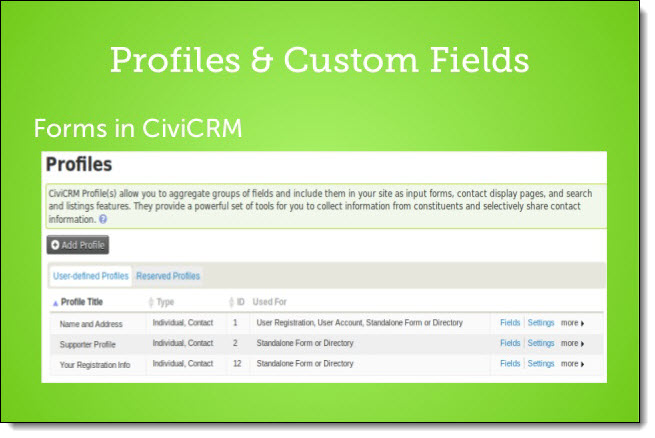Click the help icon after 'information.'
The height and width of the screenshot is (438, 655).
103,219
